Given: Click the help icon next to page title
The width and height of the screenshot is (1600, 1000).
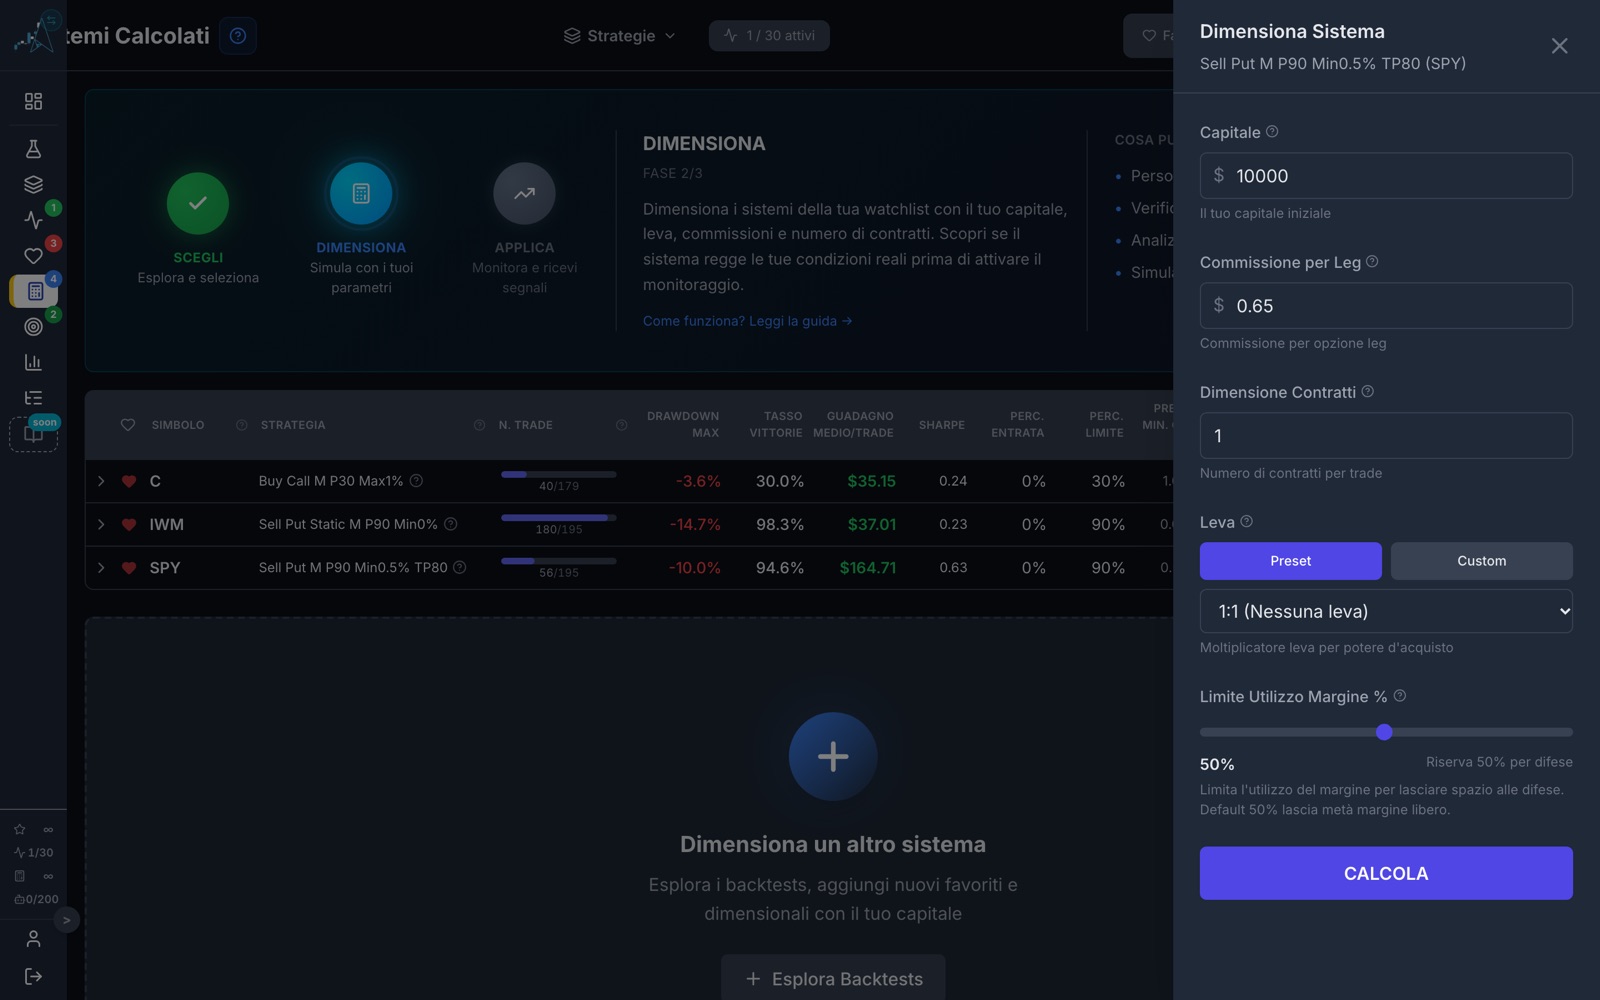Looking at the screenshot, I should (x=237, y=35).
